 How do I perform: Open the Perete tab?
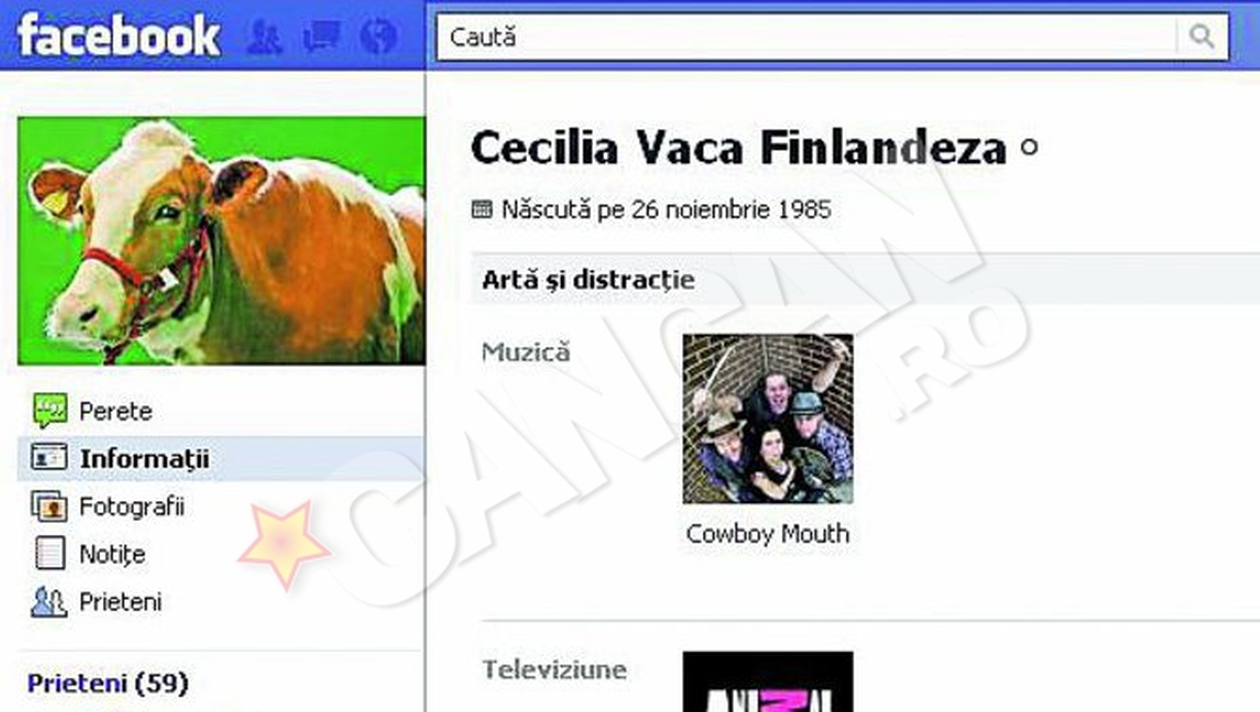click(x=116, y=411)
